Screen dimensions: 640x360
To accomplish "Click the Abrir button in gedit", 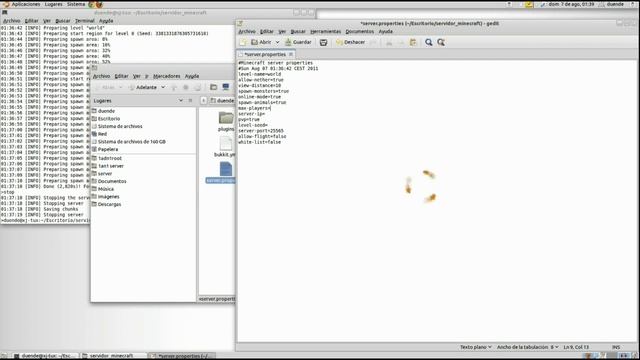I will coord(261,42).
